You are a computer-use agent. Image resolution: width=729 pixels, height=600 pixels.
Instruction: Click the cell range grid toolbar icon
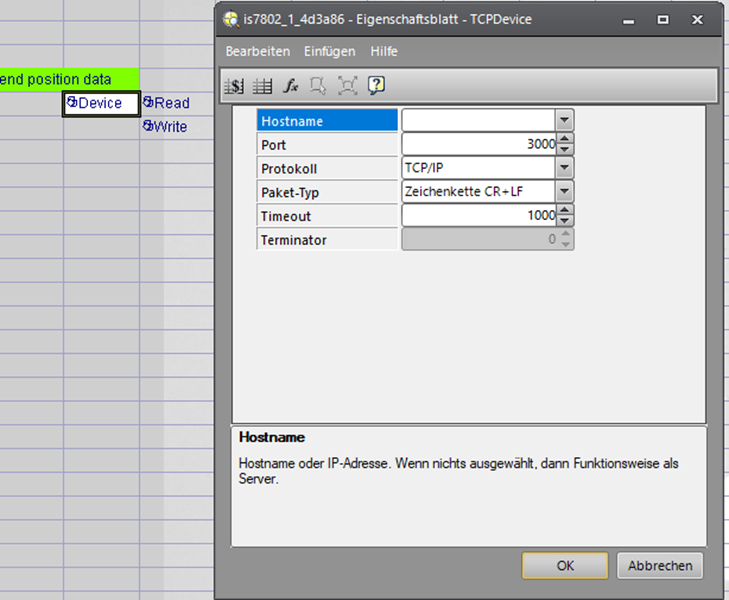pos(262,86)
